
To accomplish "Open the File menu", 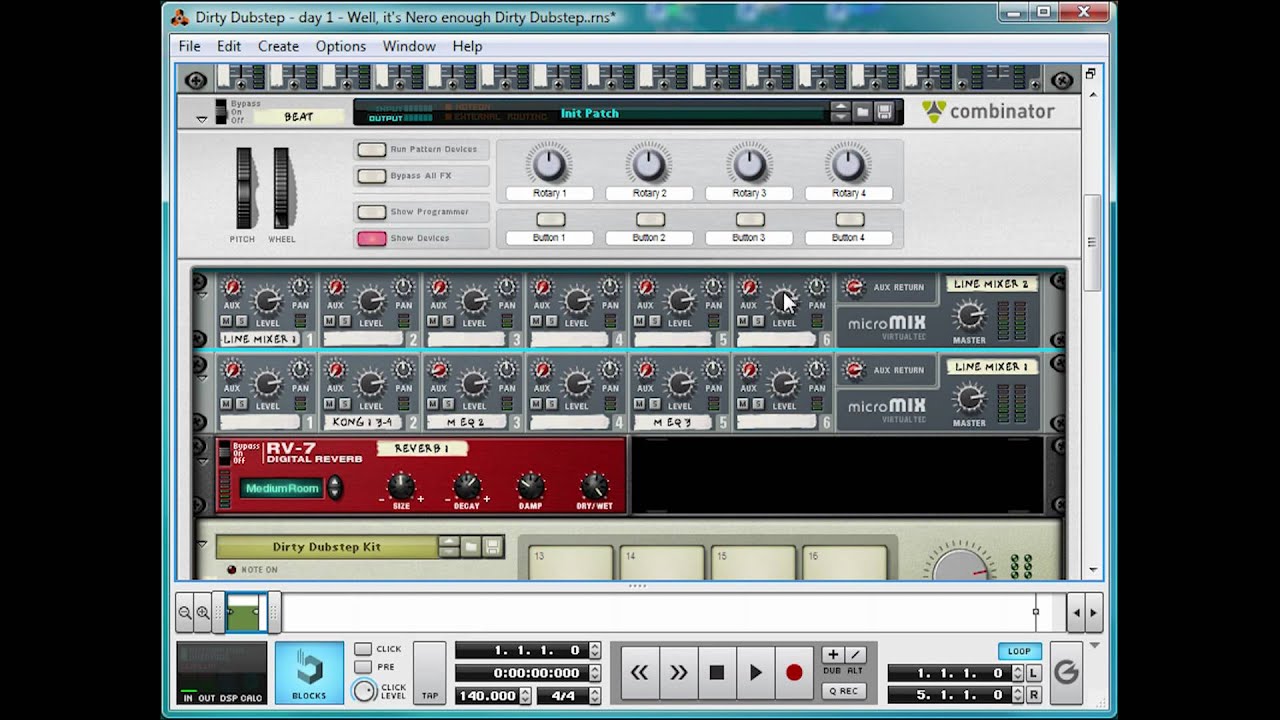I will [x=189, y=46].
